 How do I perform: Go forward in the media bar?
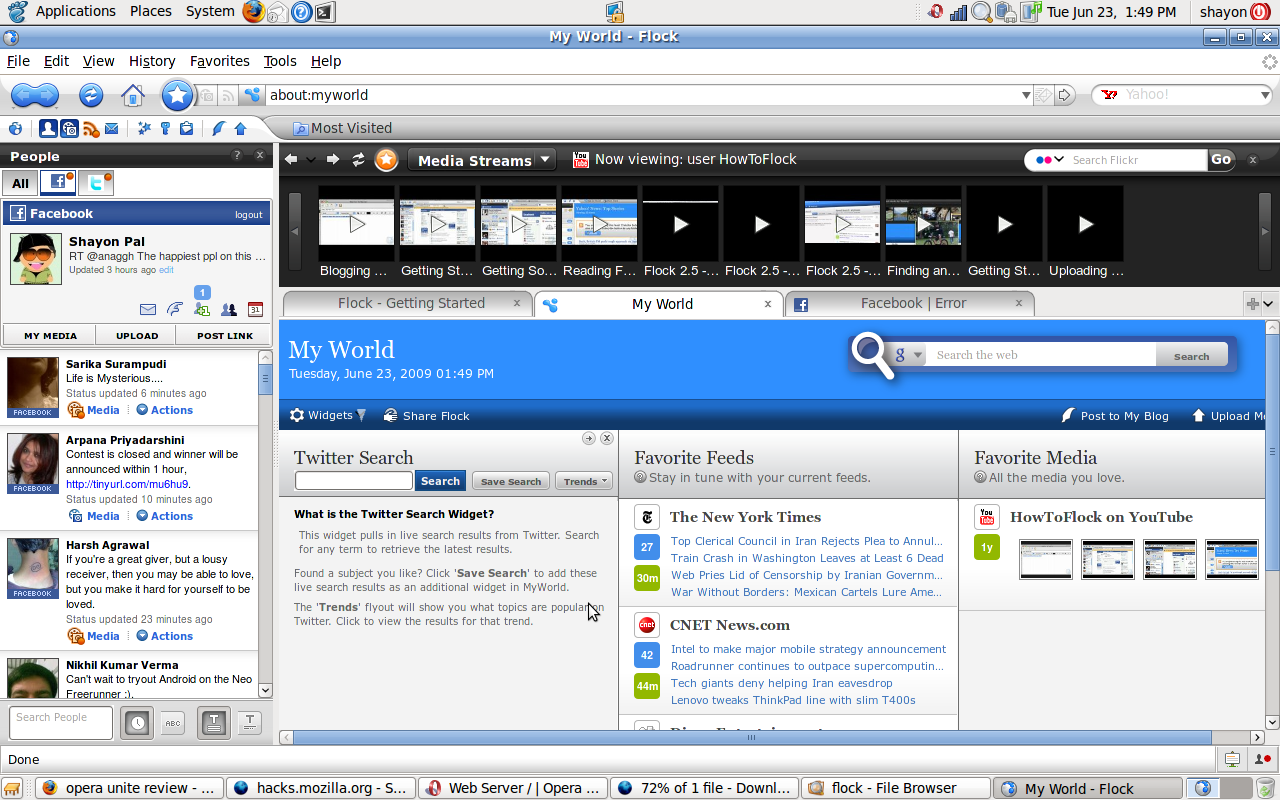coord(334,159)
